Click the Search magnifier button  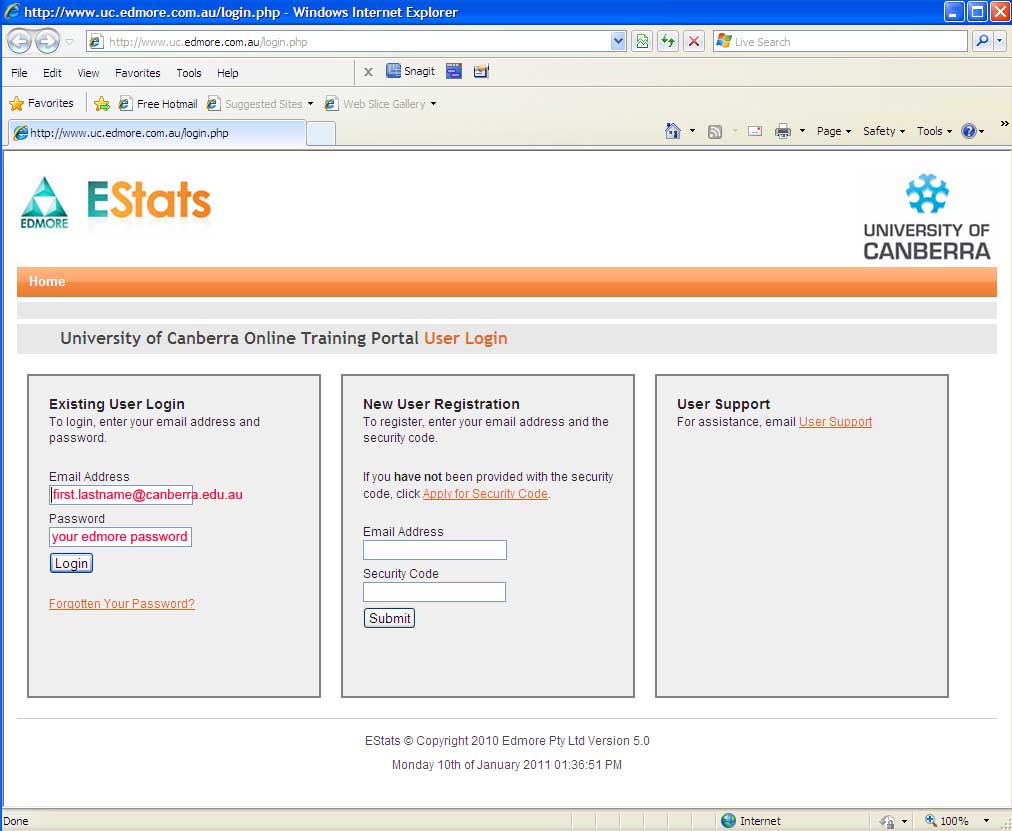[982, 42]
